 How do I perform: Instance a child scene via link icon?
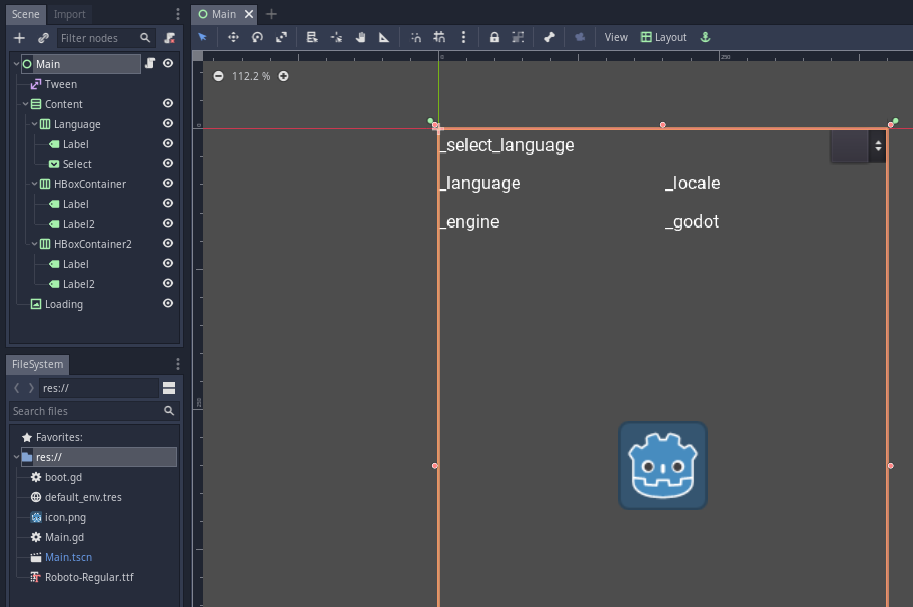[43, 38]
